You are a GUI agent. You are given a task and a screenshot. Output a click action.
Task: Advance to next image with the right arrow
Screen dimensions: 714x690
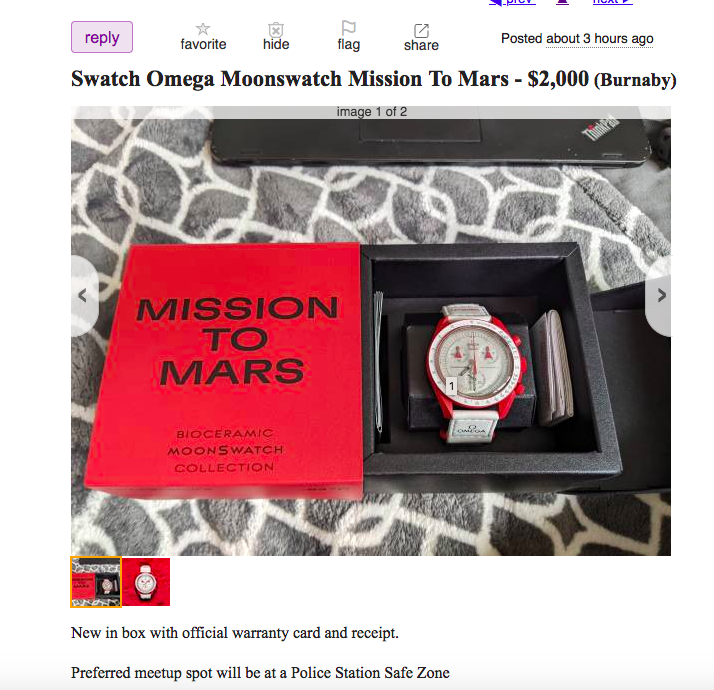click(x=660, y=295)
